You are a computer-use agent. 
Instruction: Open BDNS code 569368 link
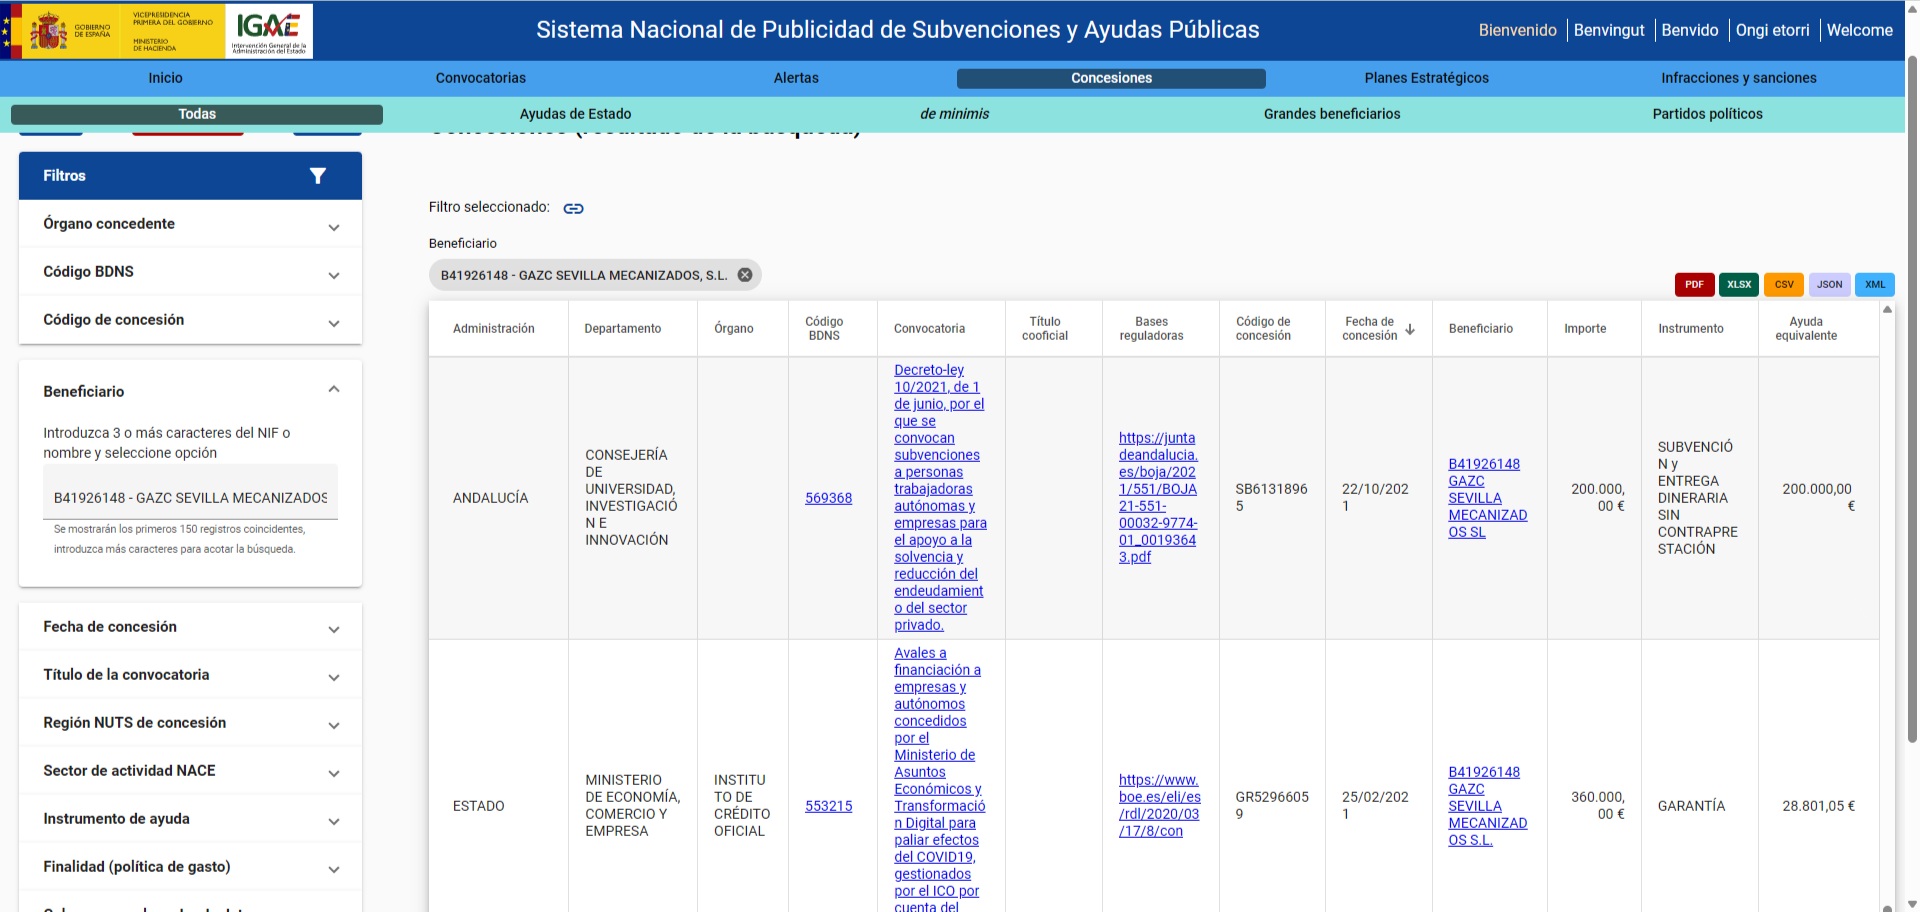[x=828, y=498]
